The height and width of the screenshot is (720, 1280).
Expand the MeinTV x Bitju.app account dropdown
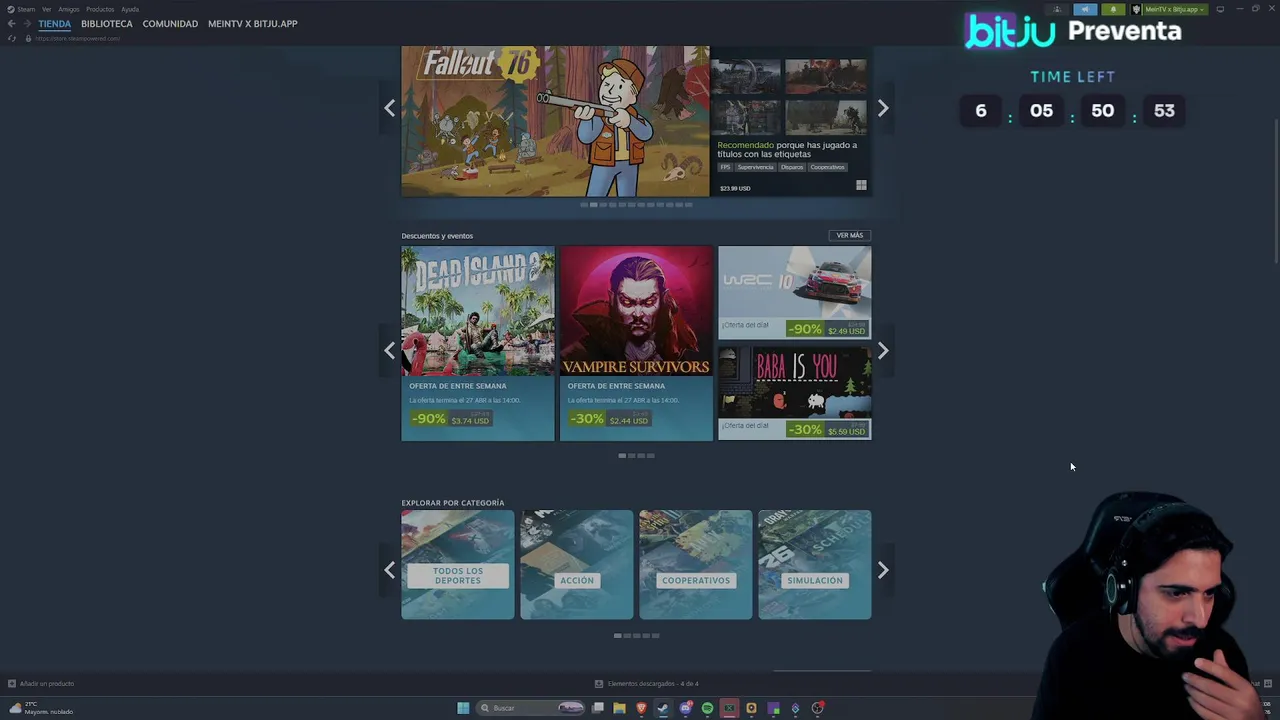[1176, 9]
